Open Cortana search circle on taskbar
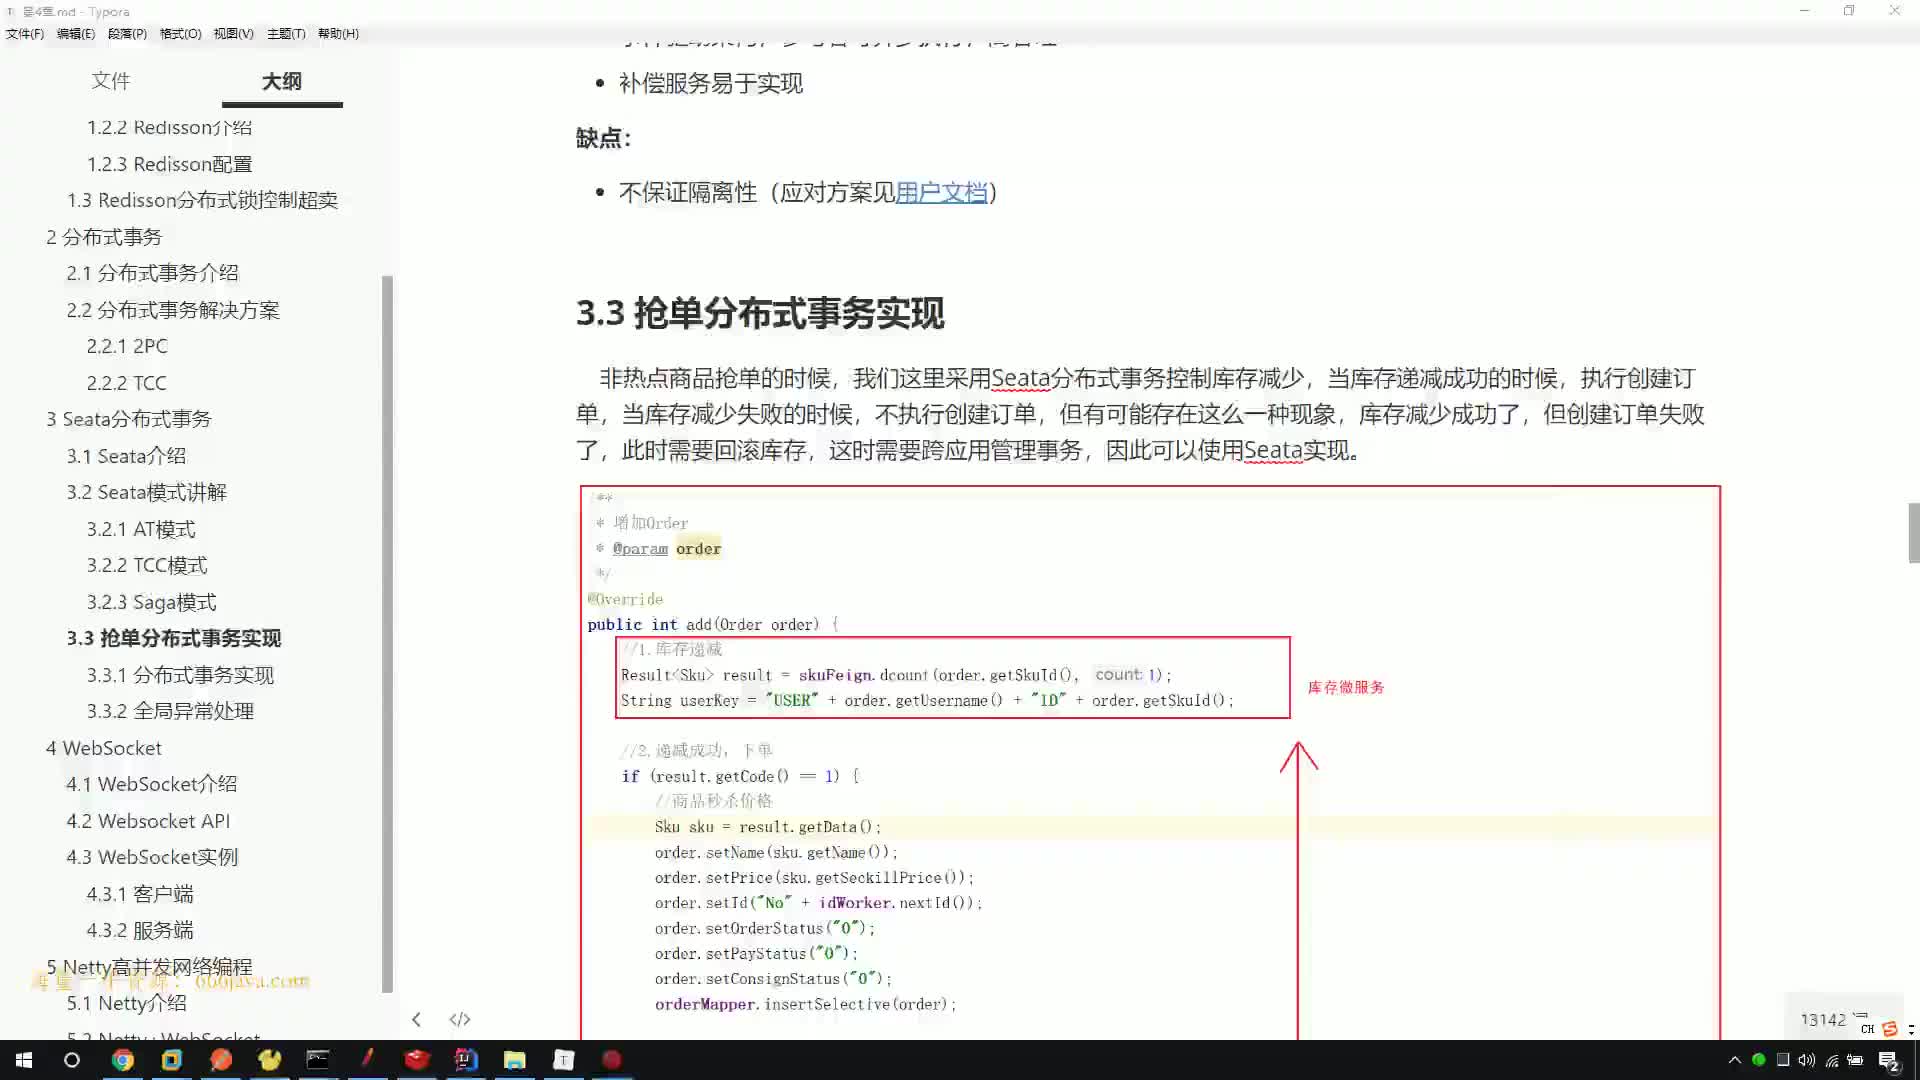The height and width of the screenshot is (1080, 1920). pyautogui.click(x=72, y=1060)
